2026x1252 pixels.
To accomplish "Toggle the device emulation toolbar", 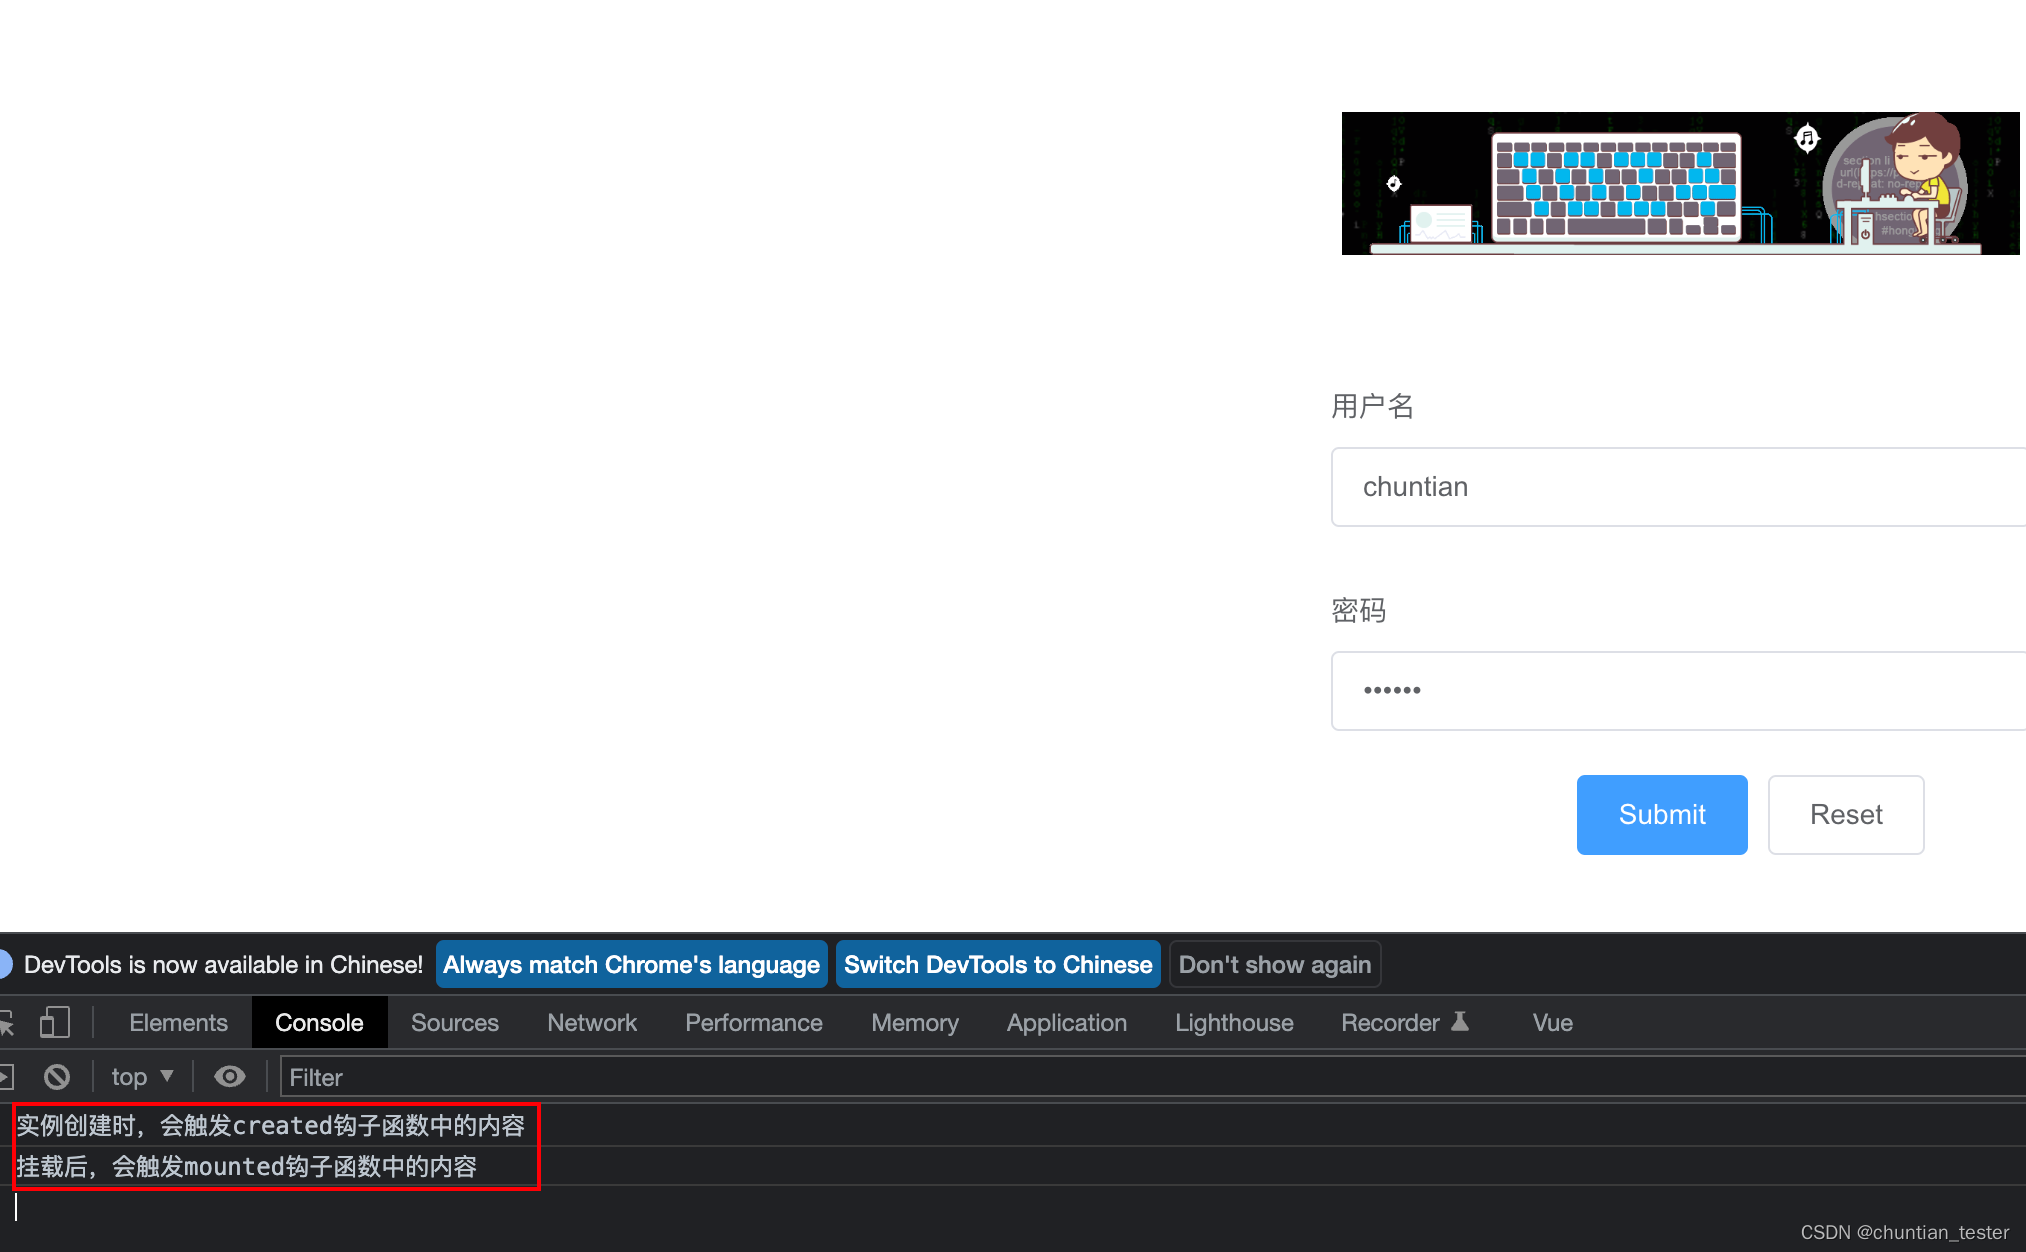I will [55, 1022].
